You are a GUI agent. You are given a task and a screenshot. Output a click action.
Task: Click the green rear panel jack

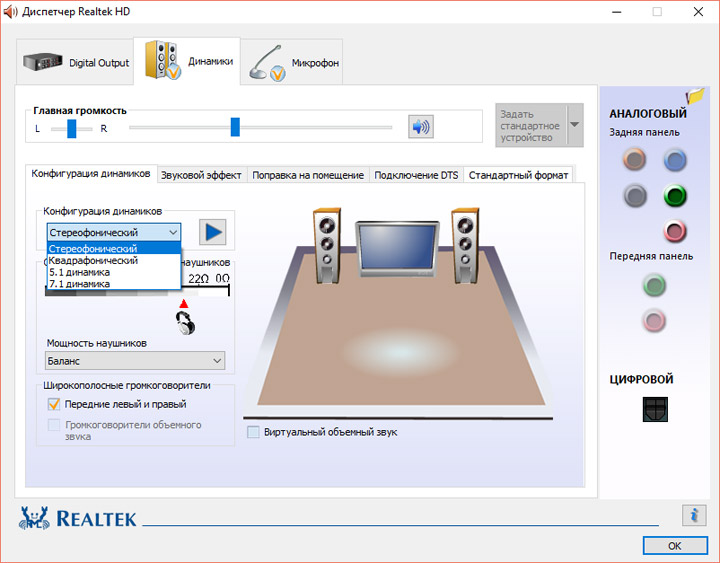[675, 196]
